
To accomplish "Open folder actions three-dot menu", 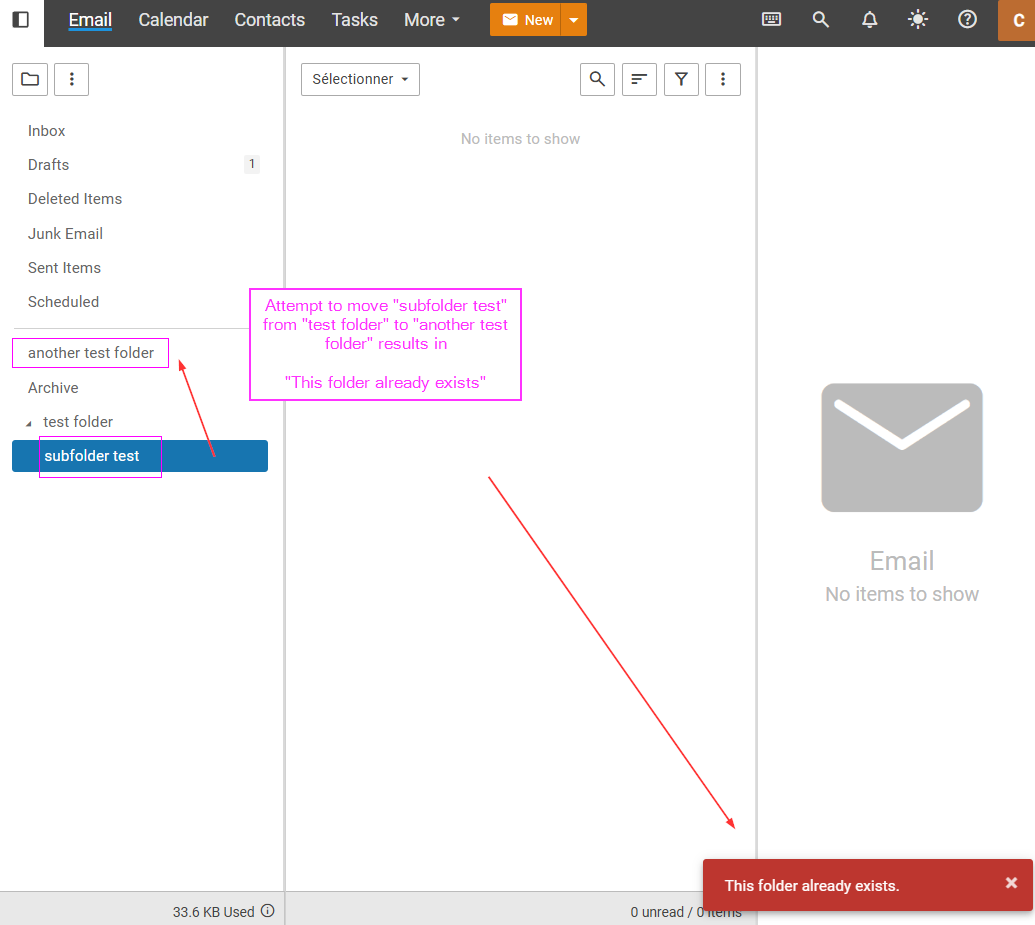I will pos(71,80).
